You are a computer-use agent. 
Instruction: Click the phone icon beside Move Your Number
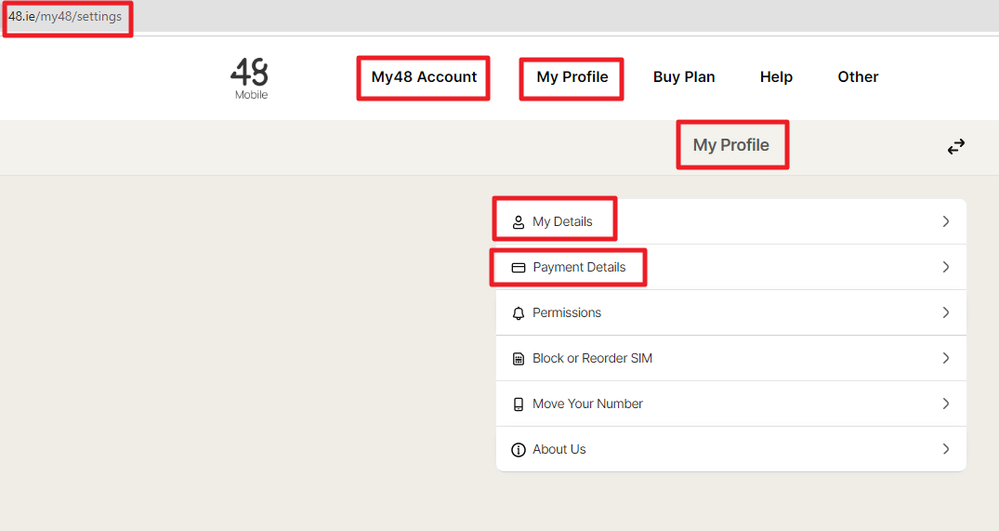pos(518,404)
